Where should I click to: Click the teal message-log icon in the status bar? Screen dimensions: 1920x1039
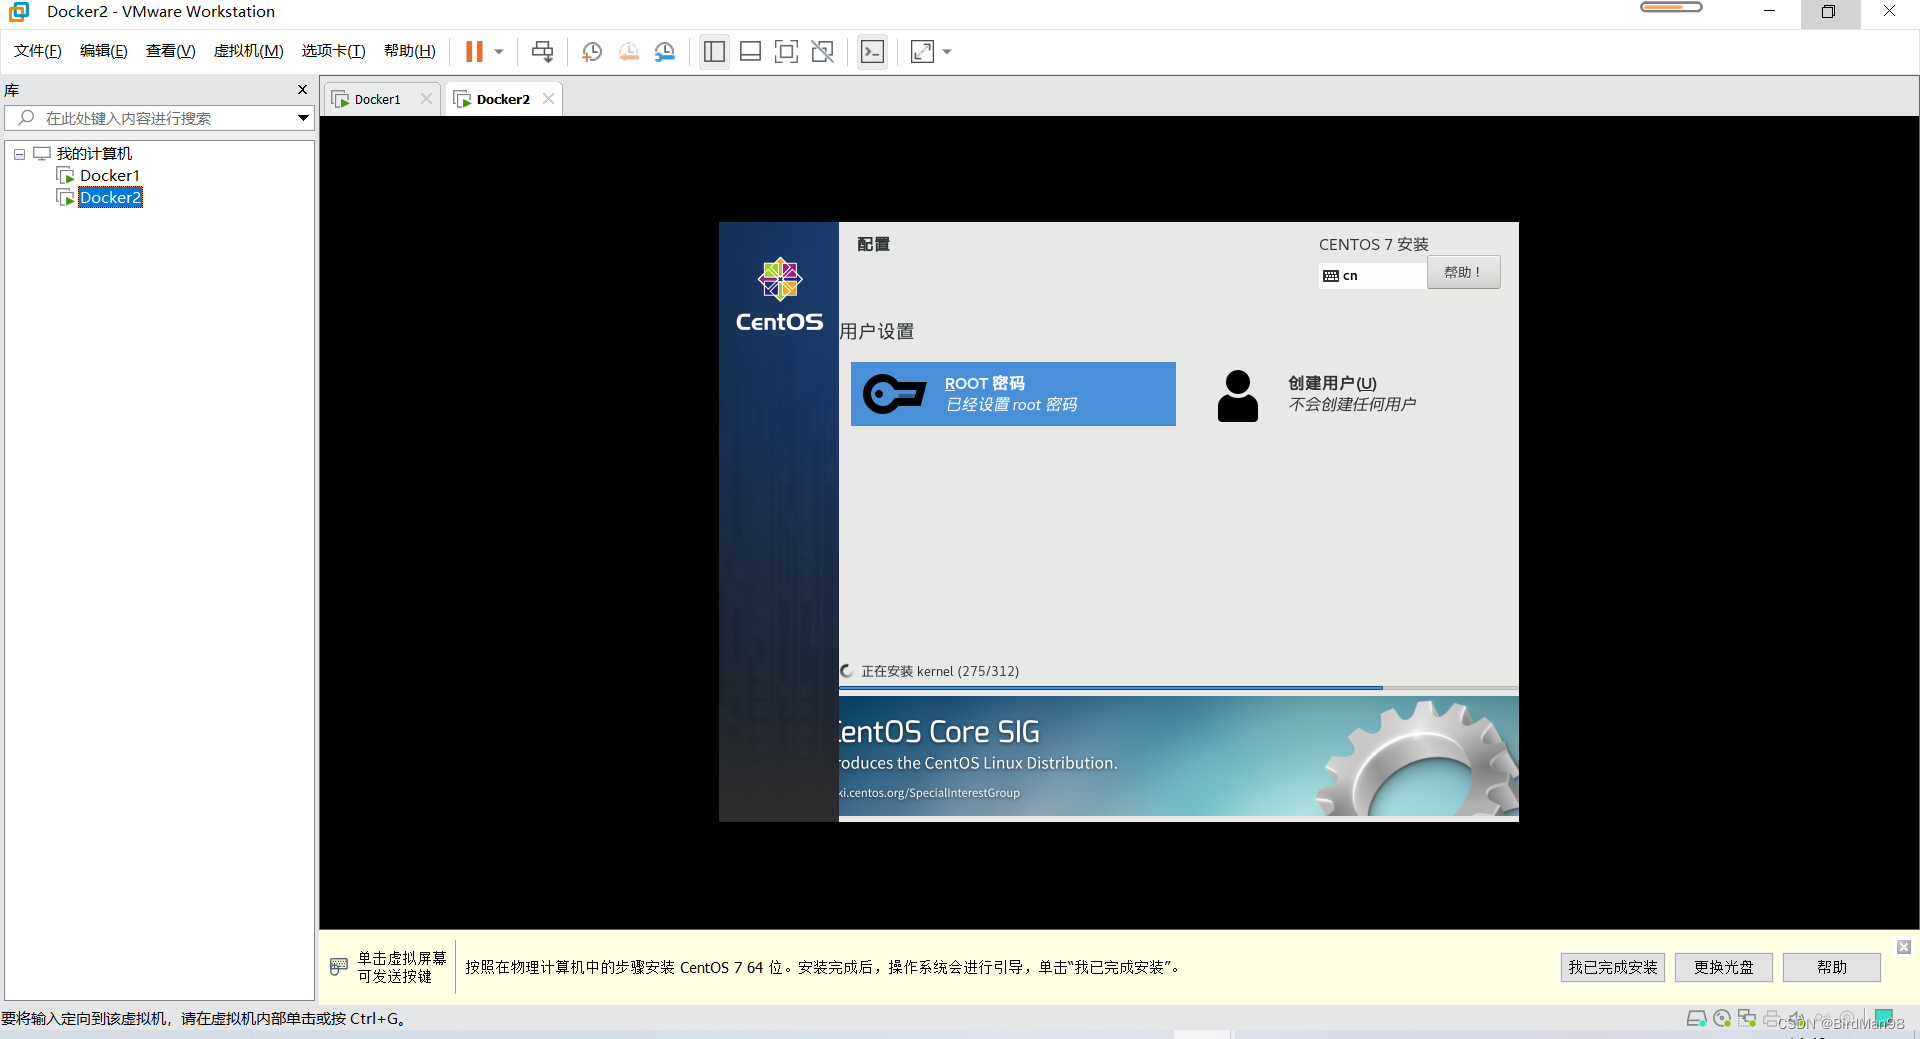coord(1884,1019)
